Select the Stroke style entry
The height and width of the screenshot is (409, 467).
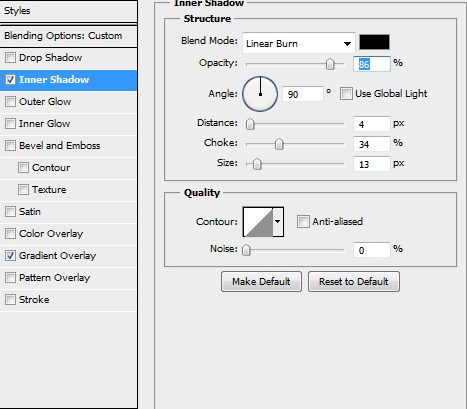[34, 300]
